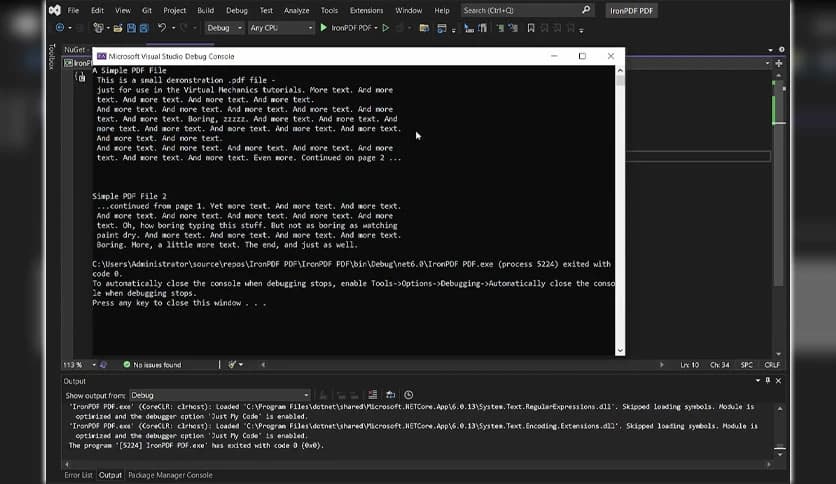This screenshot has height=484, width=836.
Task: Click the IronPDF PDF solution name button
Action: (631, 11)
